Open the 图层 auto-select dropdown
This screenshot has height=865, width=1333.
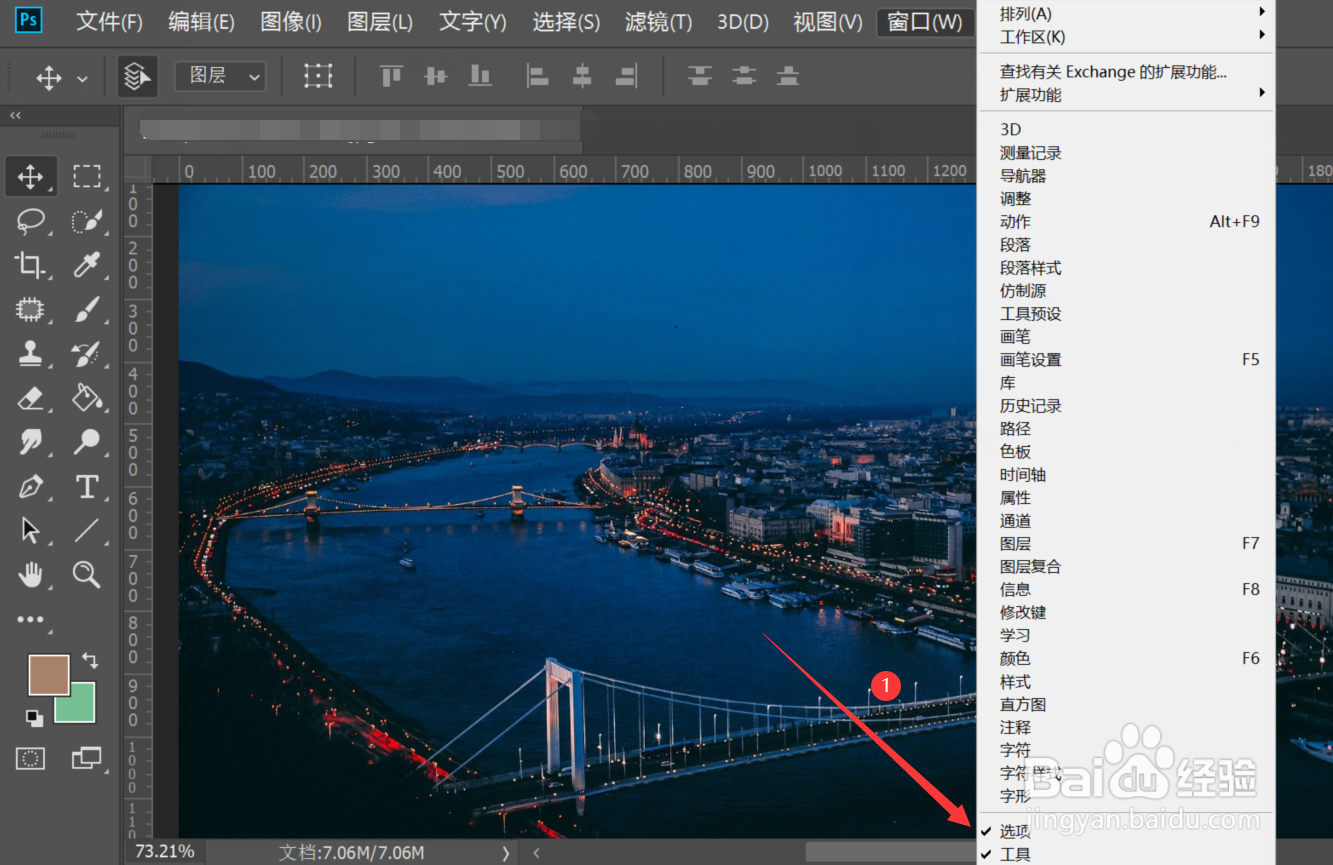(220, 76)
